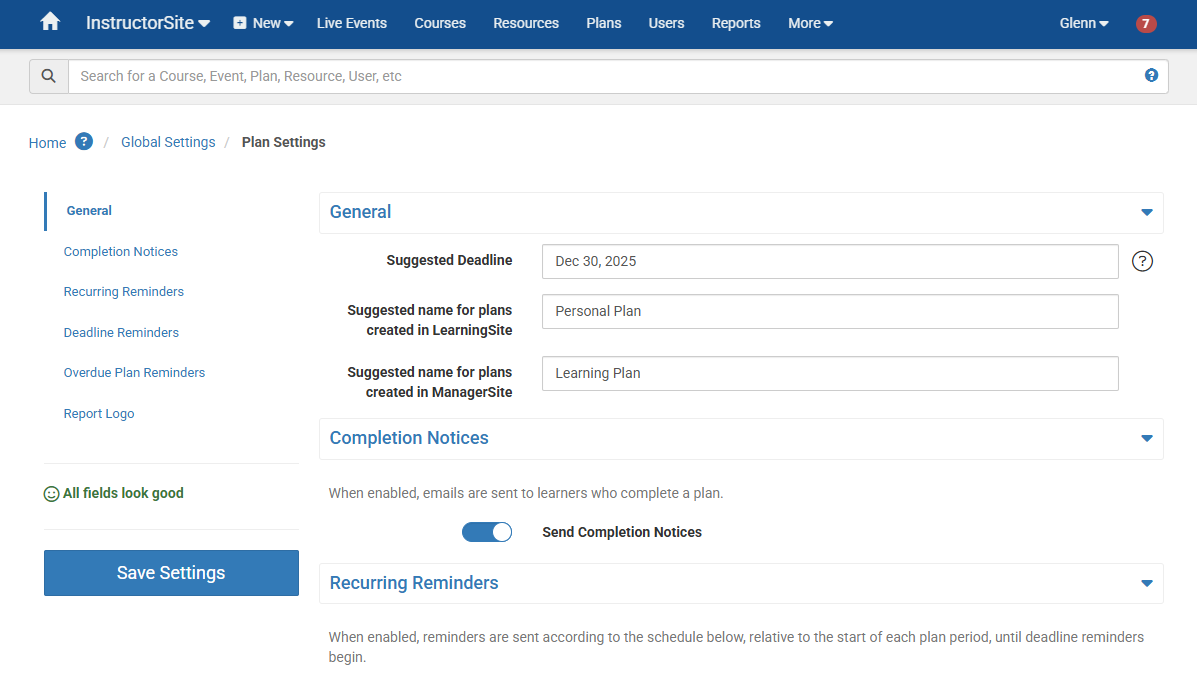This screenshot has height=682, width=1197.
Task: Jump to Deadline Reminders in the sidebar
Action: 121,332
